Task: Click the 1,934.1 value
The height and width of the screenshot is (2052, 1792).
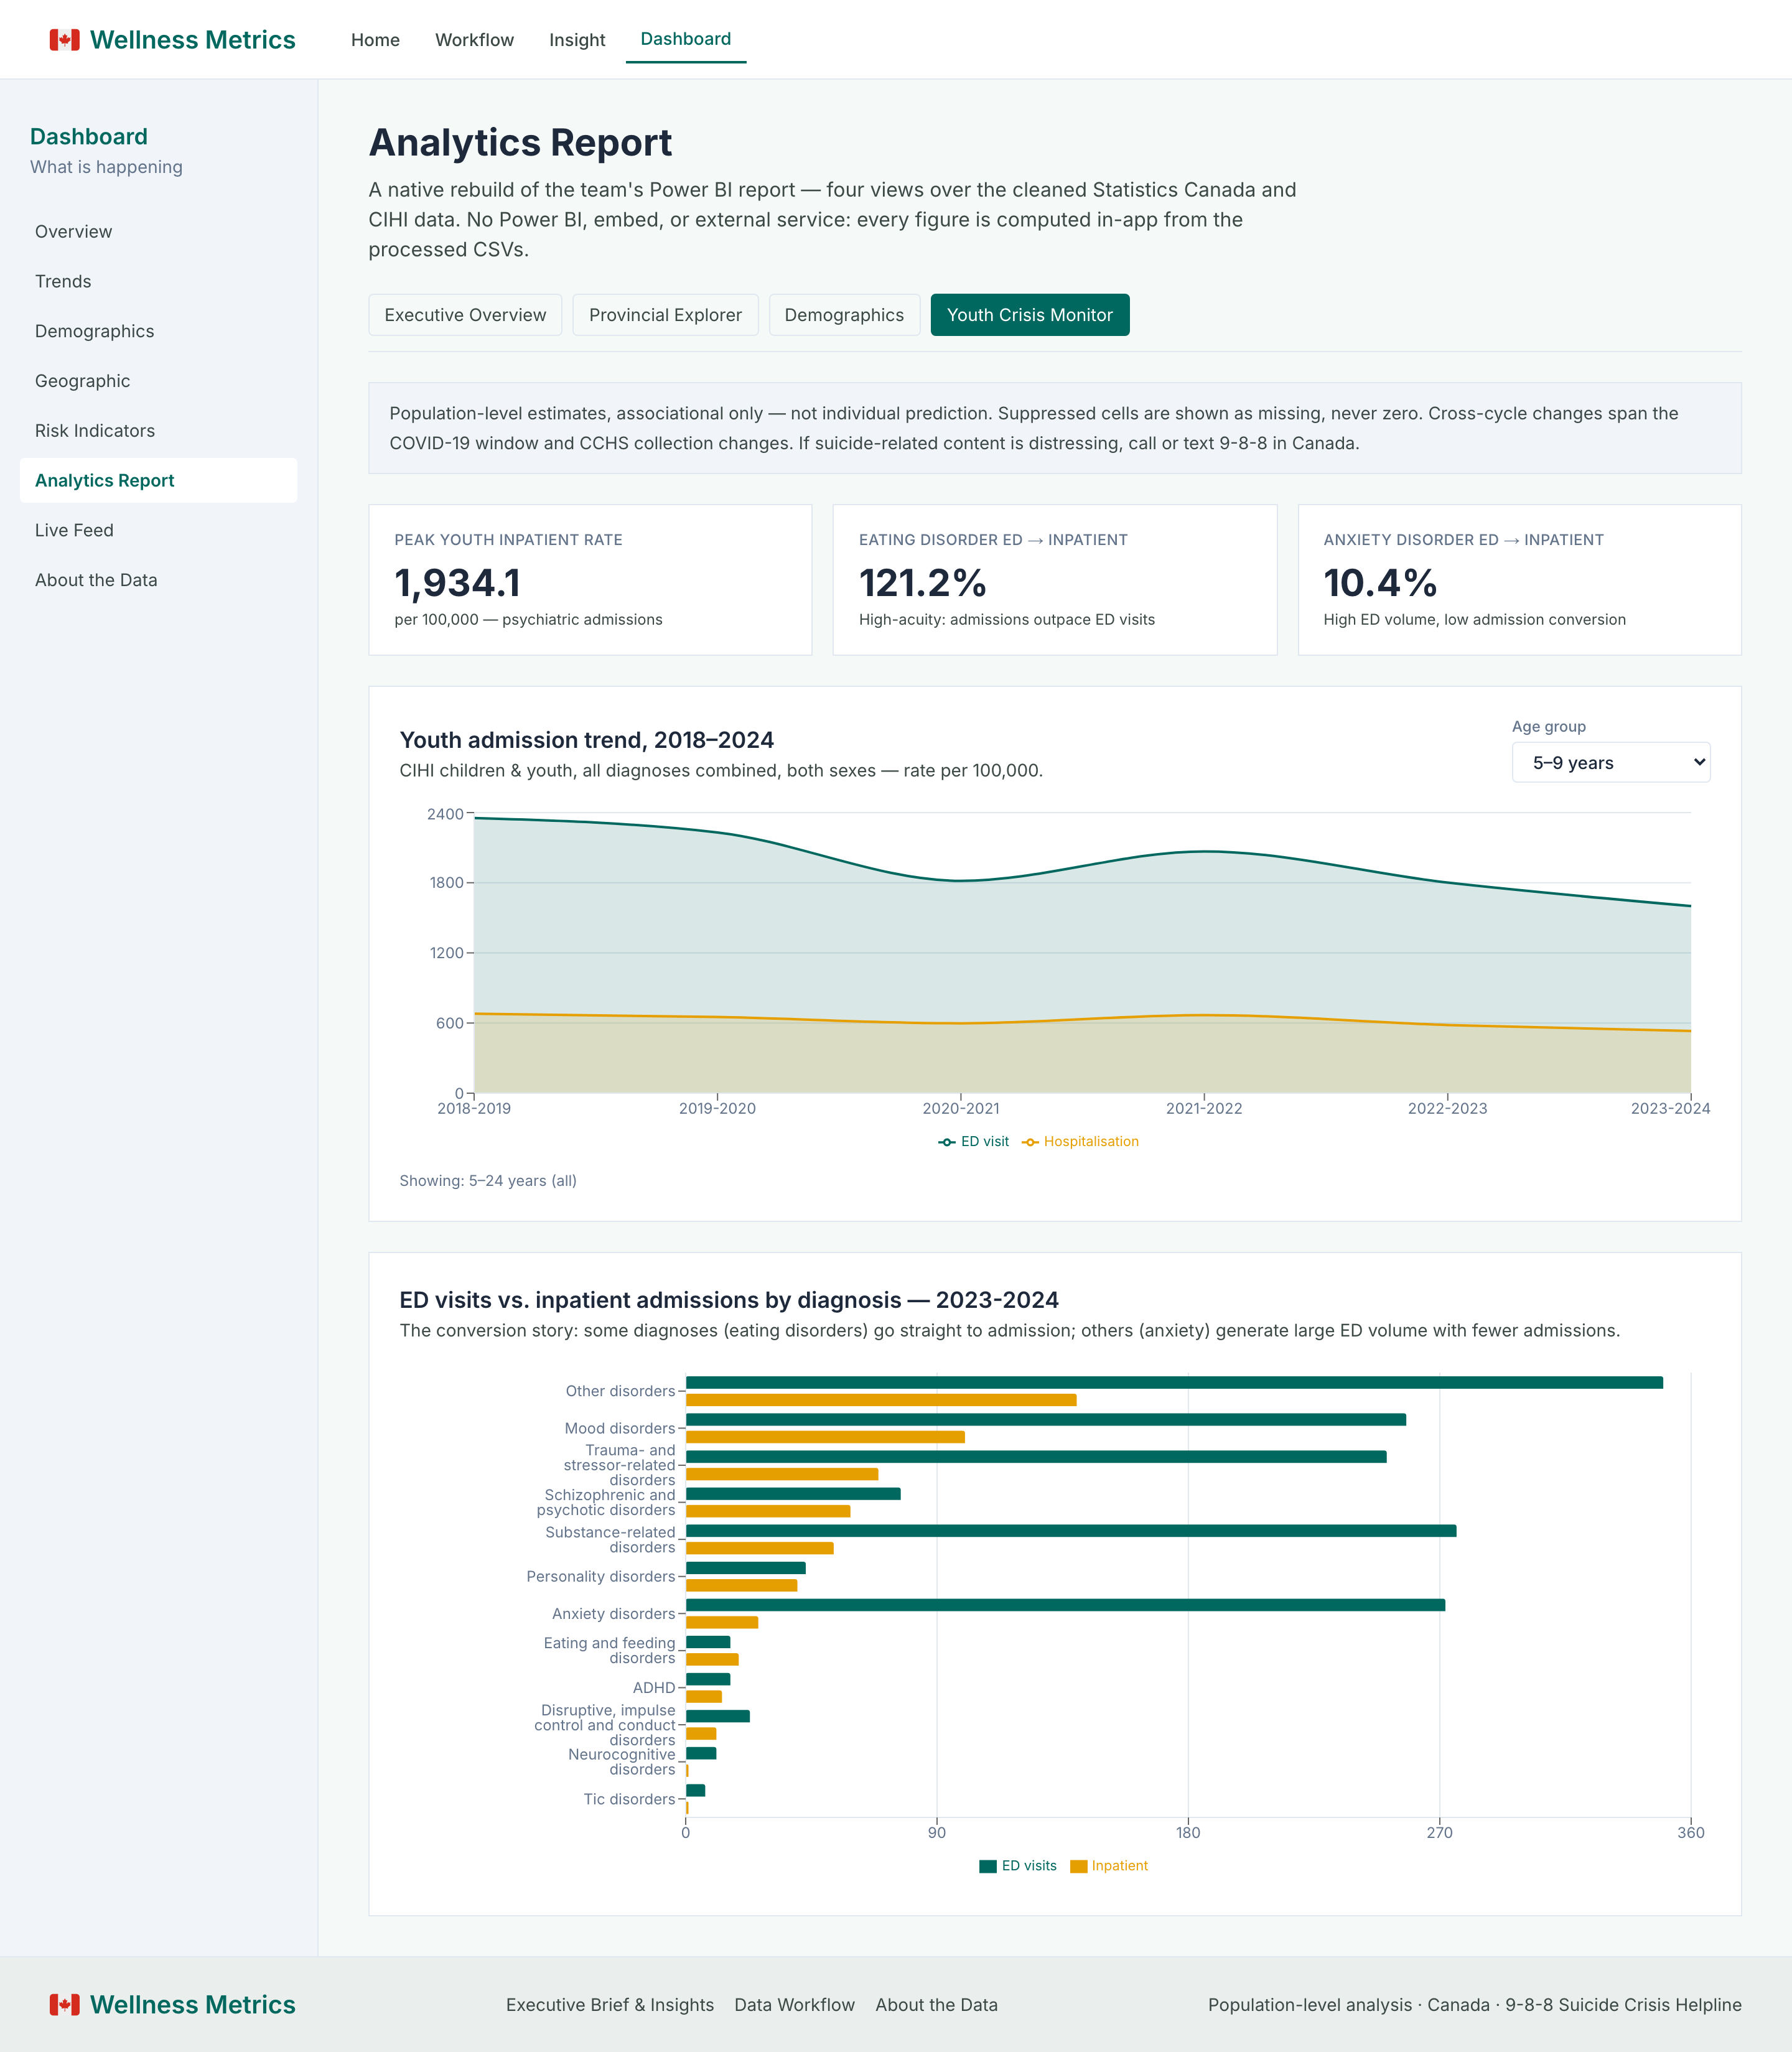Action: pos(457,582)
